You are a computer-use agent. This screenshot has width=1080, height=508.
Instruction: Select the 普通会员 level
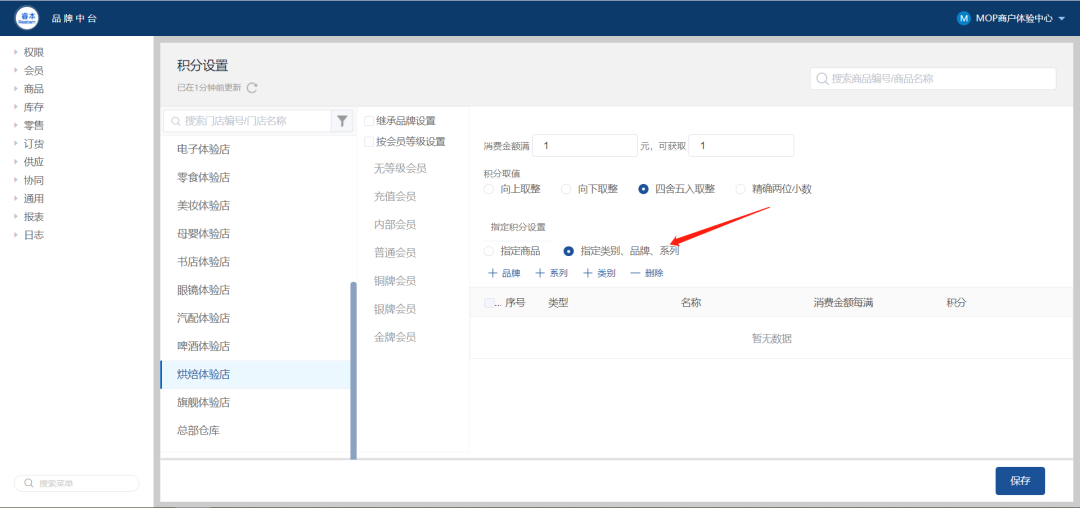395,253
